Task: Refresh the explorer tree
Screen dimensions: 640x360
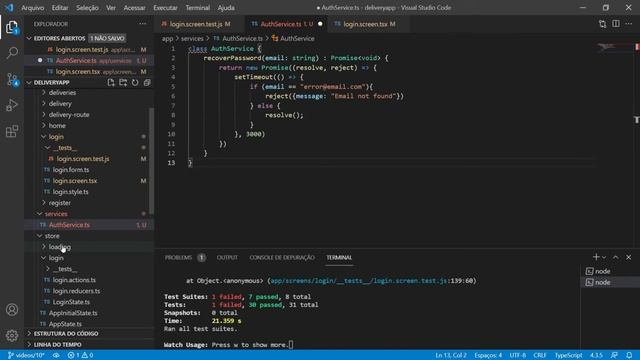Action: coord(135,82)
